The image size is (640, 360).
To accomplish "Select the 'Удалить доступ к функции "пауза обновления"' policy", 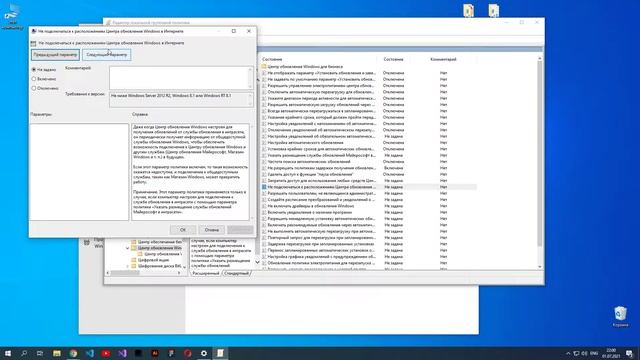I will (x=310, y=174).
